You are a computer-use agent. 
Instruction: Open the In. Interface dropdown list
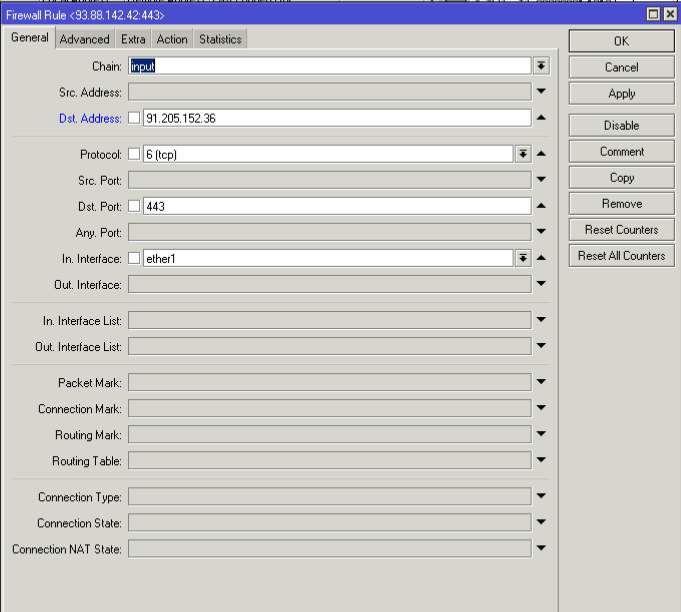point(523,258)
